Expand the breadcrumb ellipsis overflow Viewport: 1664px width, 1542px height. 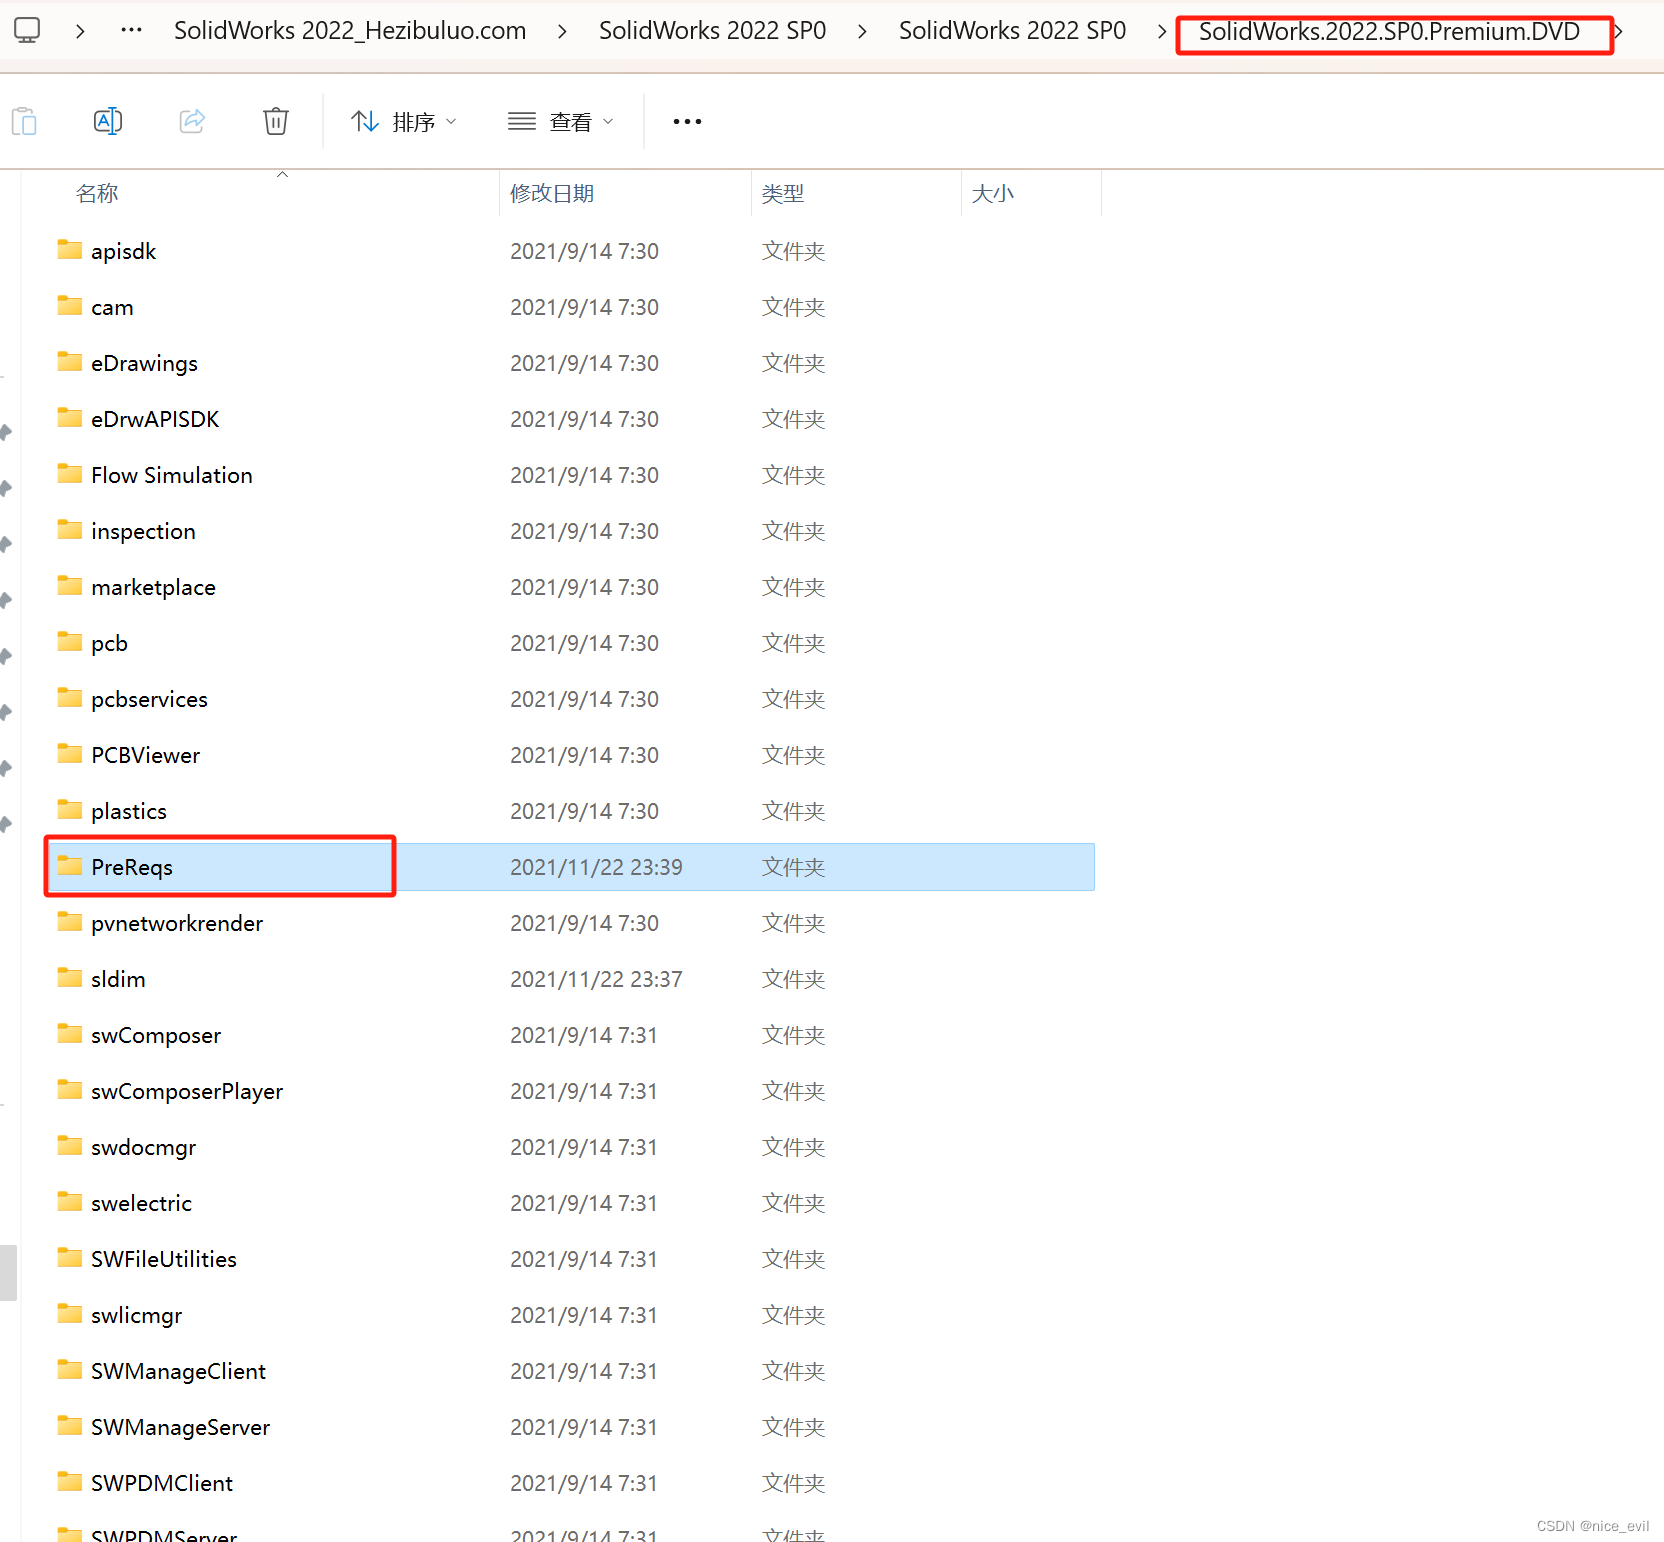[x=131, y=30]
